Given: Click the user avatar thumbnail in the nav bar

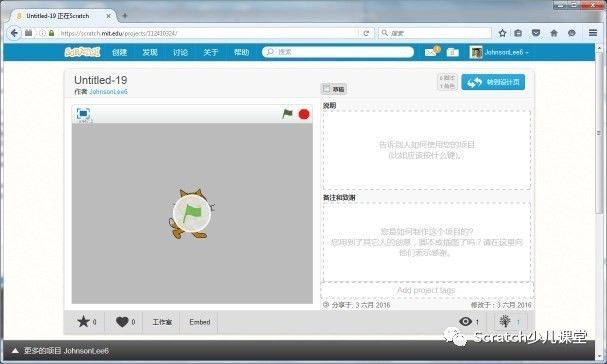Looking at the screenshot, I should pyautogui.click(x=476, y=52).
